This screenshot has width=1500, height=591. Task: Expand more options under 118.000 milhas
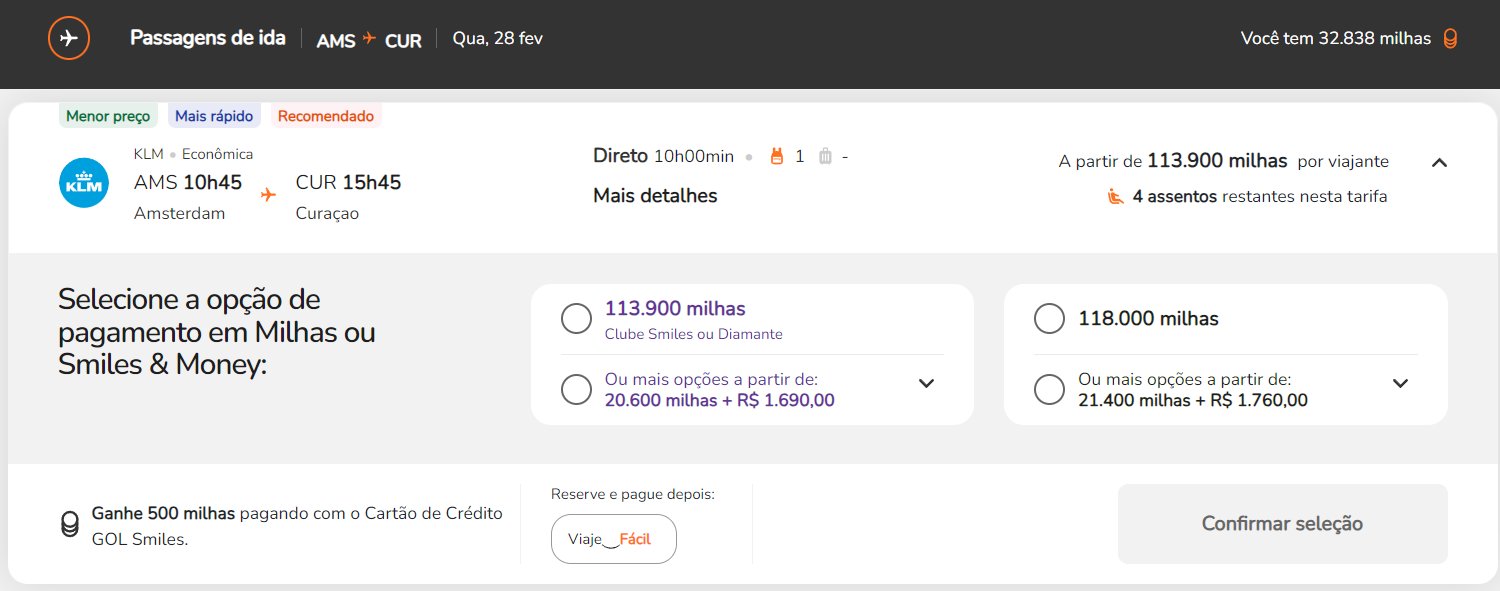click(x=1401, y=383)
